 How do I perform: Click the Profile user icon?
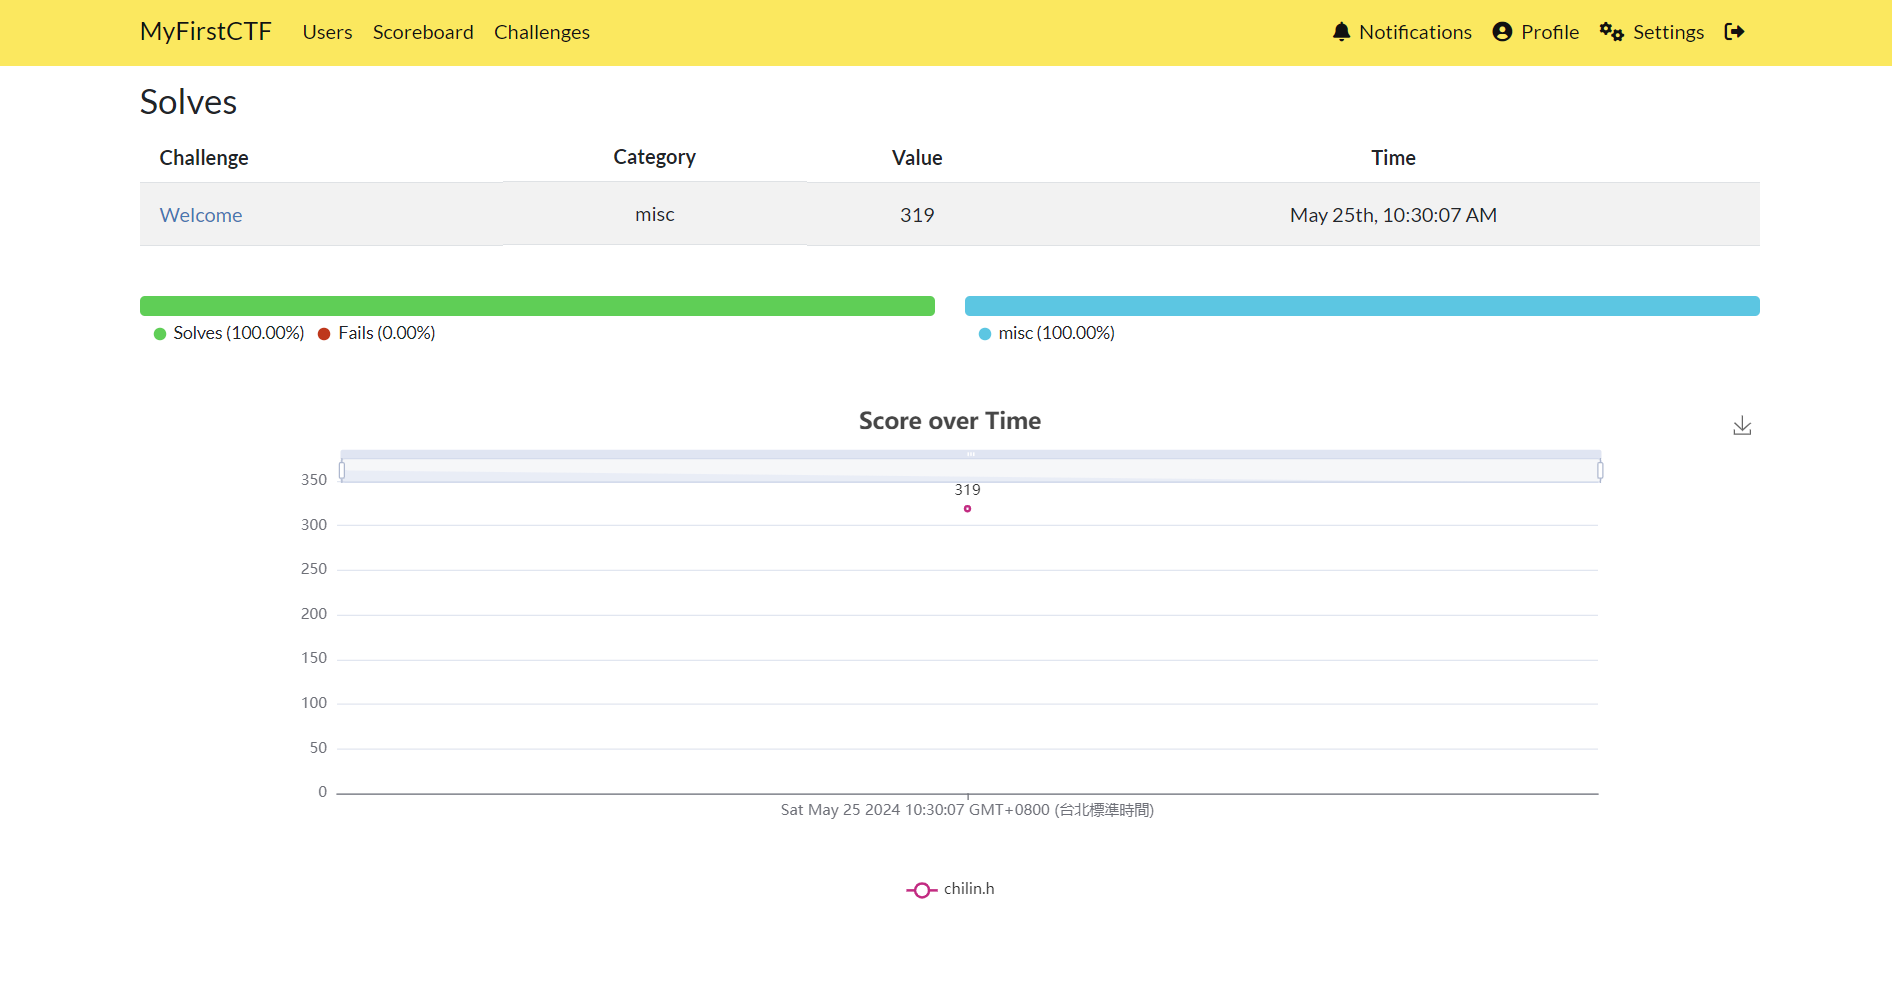click(1502, 32)
